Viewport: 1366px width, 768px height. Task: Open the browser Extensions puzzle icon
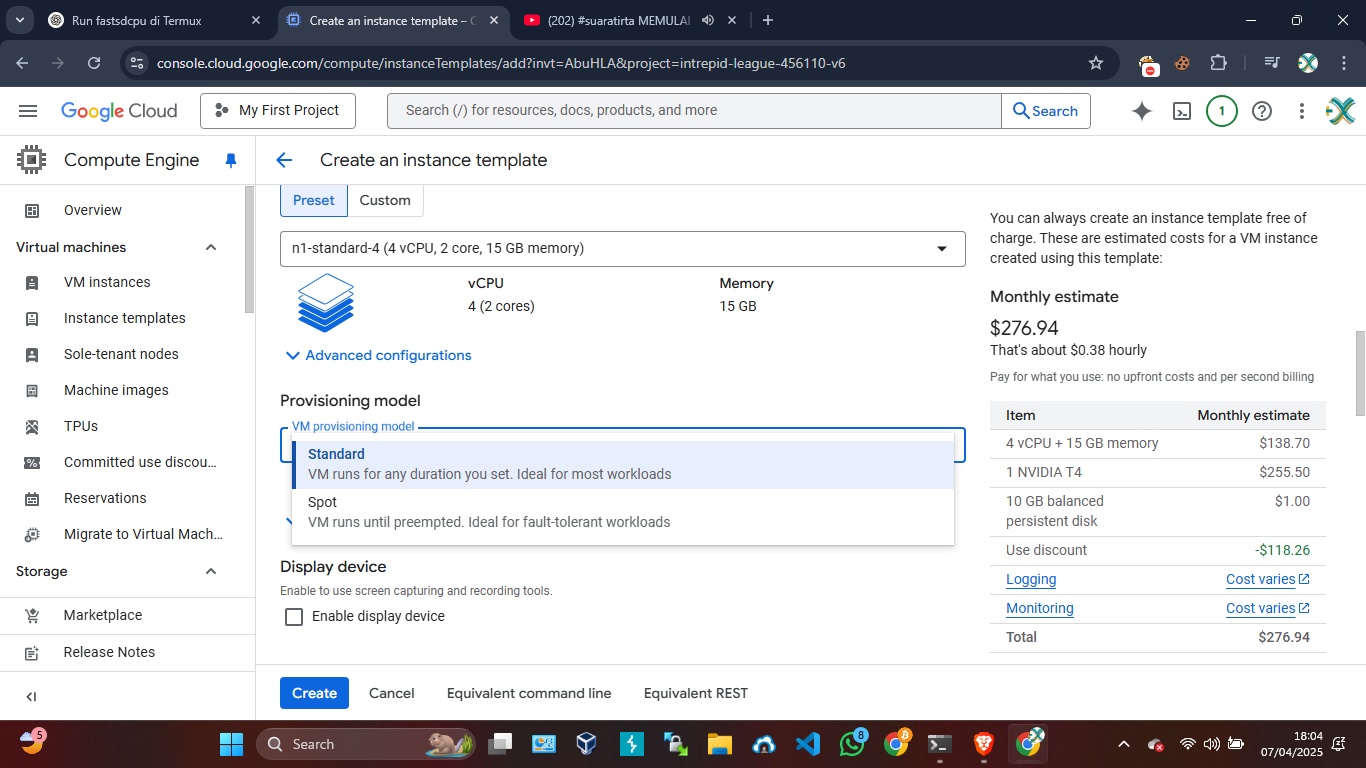pos(1218,63)
